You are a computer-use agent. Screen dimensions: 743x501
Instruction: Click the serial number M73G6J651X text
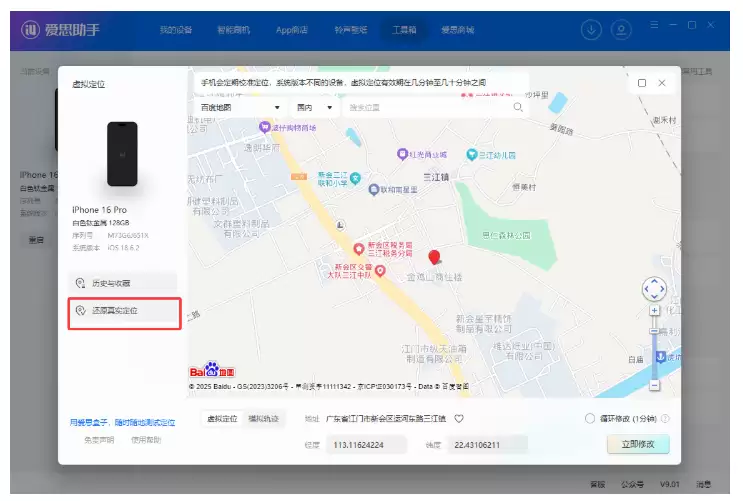pyautogui.click(x=128, y=235)
